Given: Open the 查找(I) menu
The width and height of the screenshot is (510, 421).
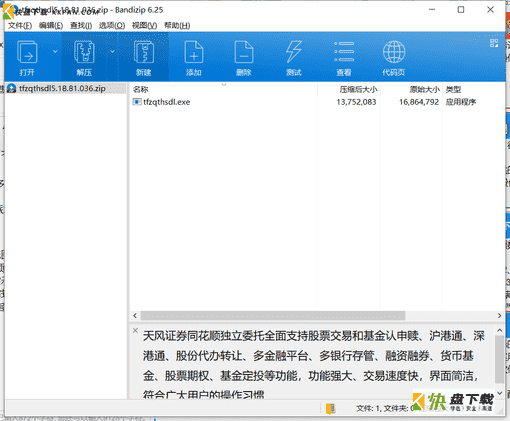Looking at the screenshot, I should pyautogui.click(x=81, y=25).
